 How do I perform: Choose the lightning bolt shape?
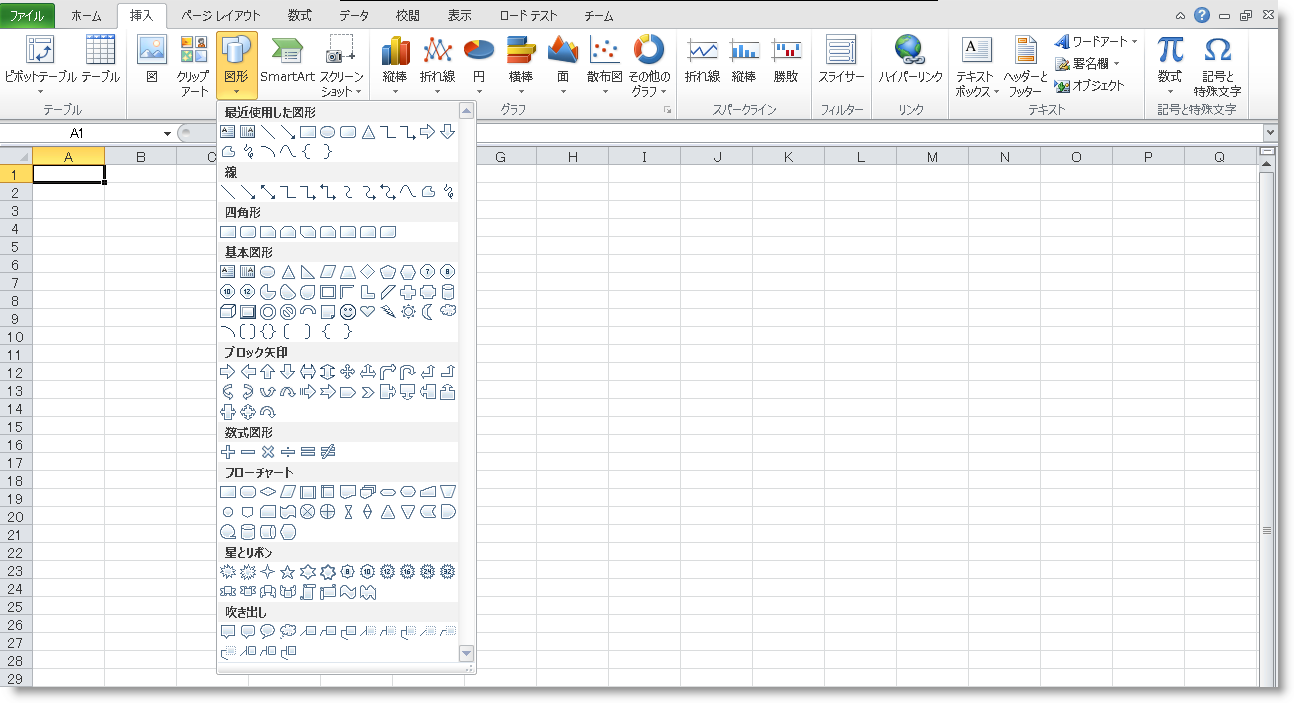(388, 312)
